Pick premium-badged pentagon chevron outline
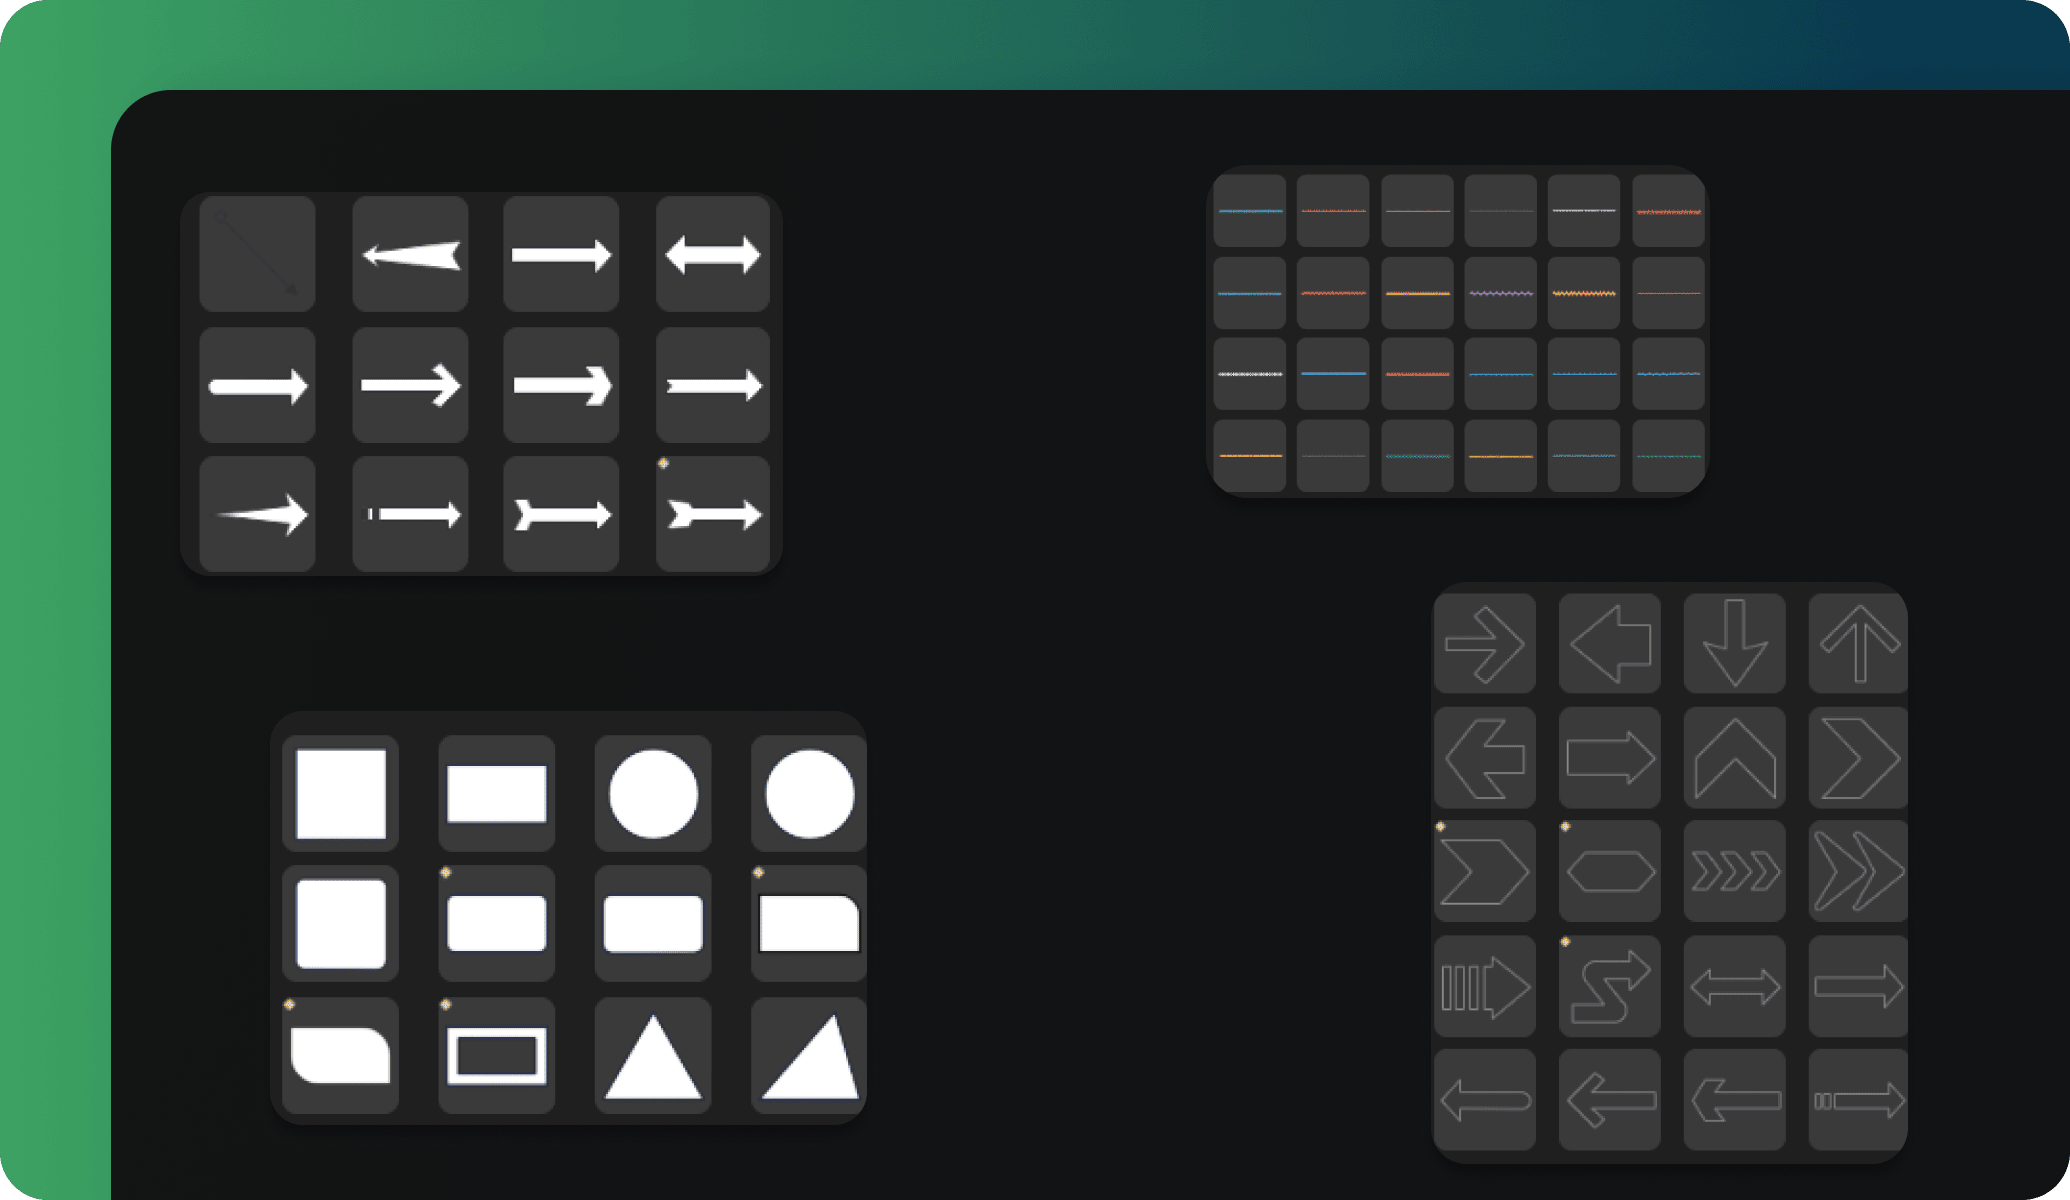2070x1200 pixels. pyautogui.click(x=1484, y=872)
